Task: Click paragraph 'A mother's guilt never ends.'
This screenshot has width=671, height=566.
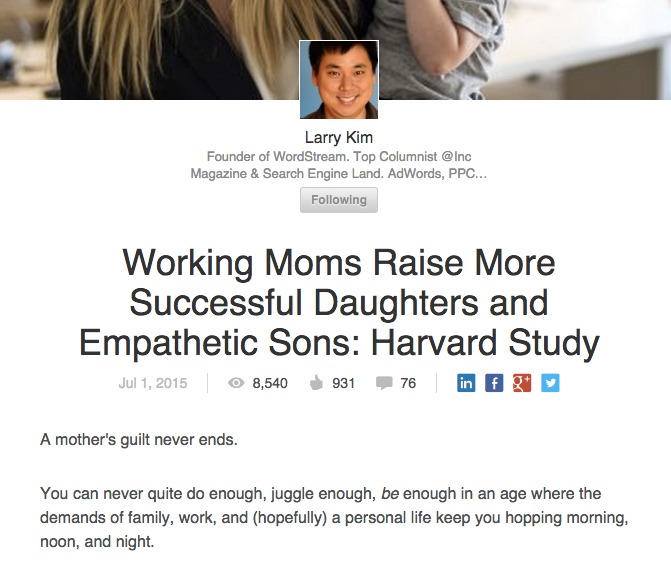Action: coord(139,440)
